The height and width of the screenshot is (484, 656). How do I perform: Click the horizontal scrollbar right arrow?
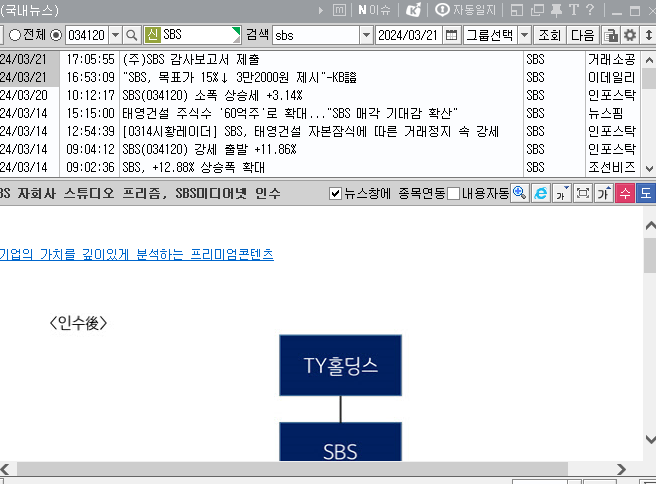click(622, 469)
